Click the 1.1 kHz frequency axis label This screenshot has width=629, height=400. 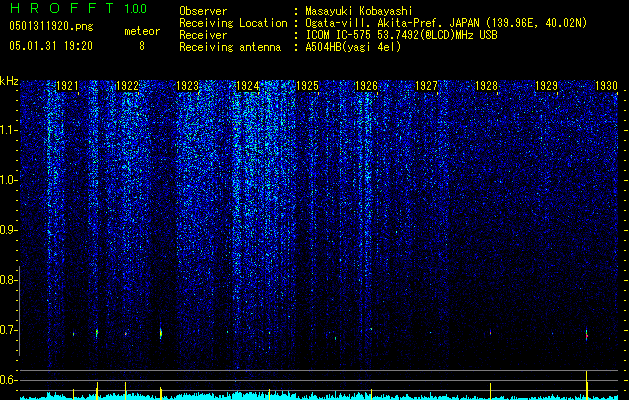click(x=9, y=130)
